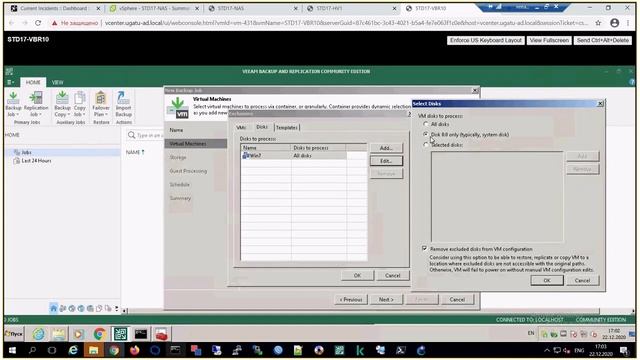Viewport: 640px width, 360px height.
Task: Click the red toolbox icon in remote taskbar
Action: [x=161, y=334]
